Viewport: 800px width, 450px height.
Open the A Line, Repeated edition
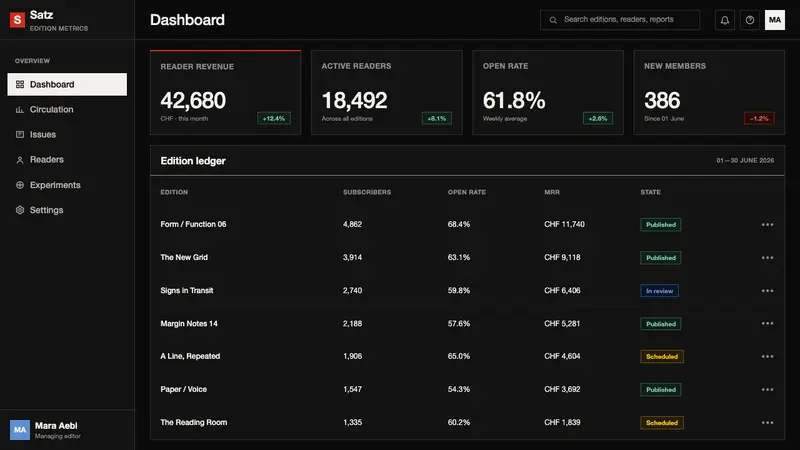point(190,356)
